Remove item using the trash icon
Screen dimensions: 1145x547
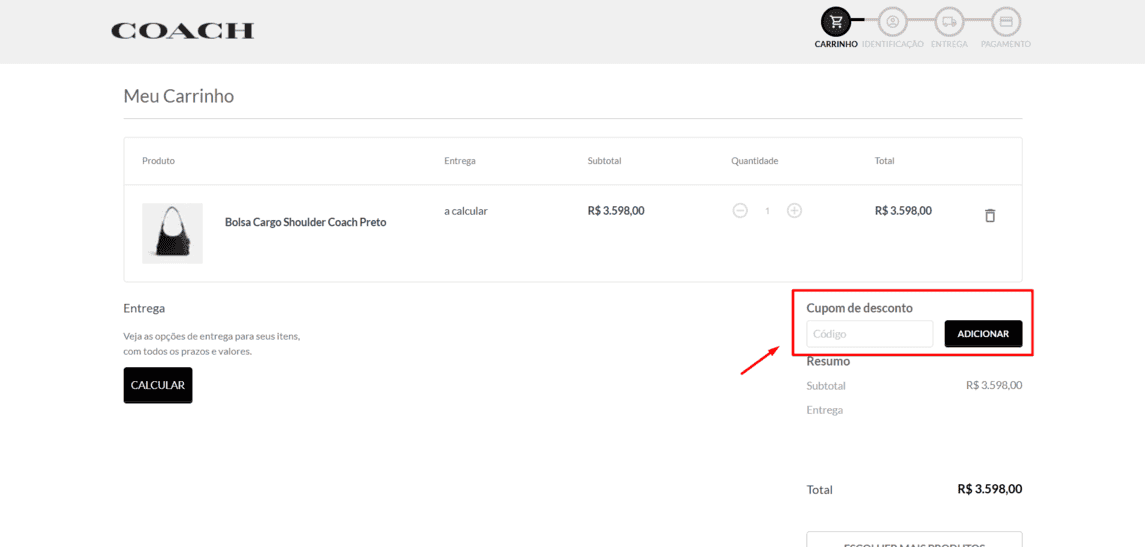pos(990,215)
